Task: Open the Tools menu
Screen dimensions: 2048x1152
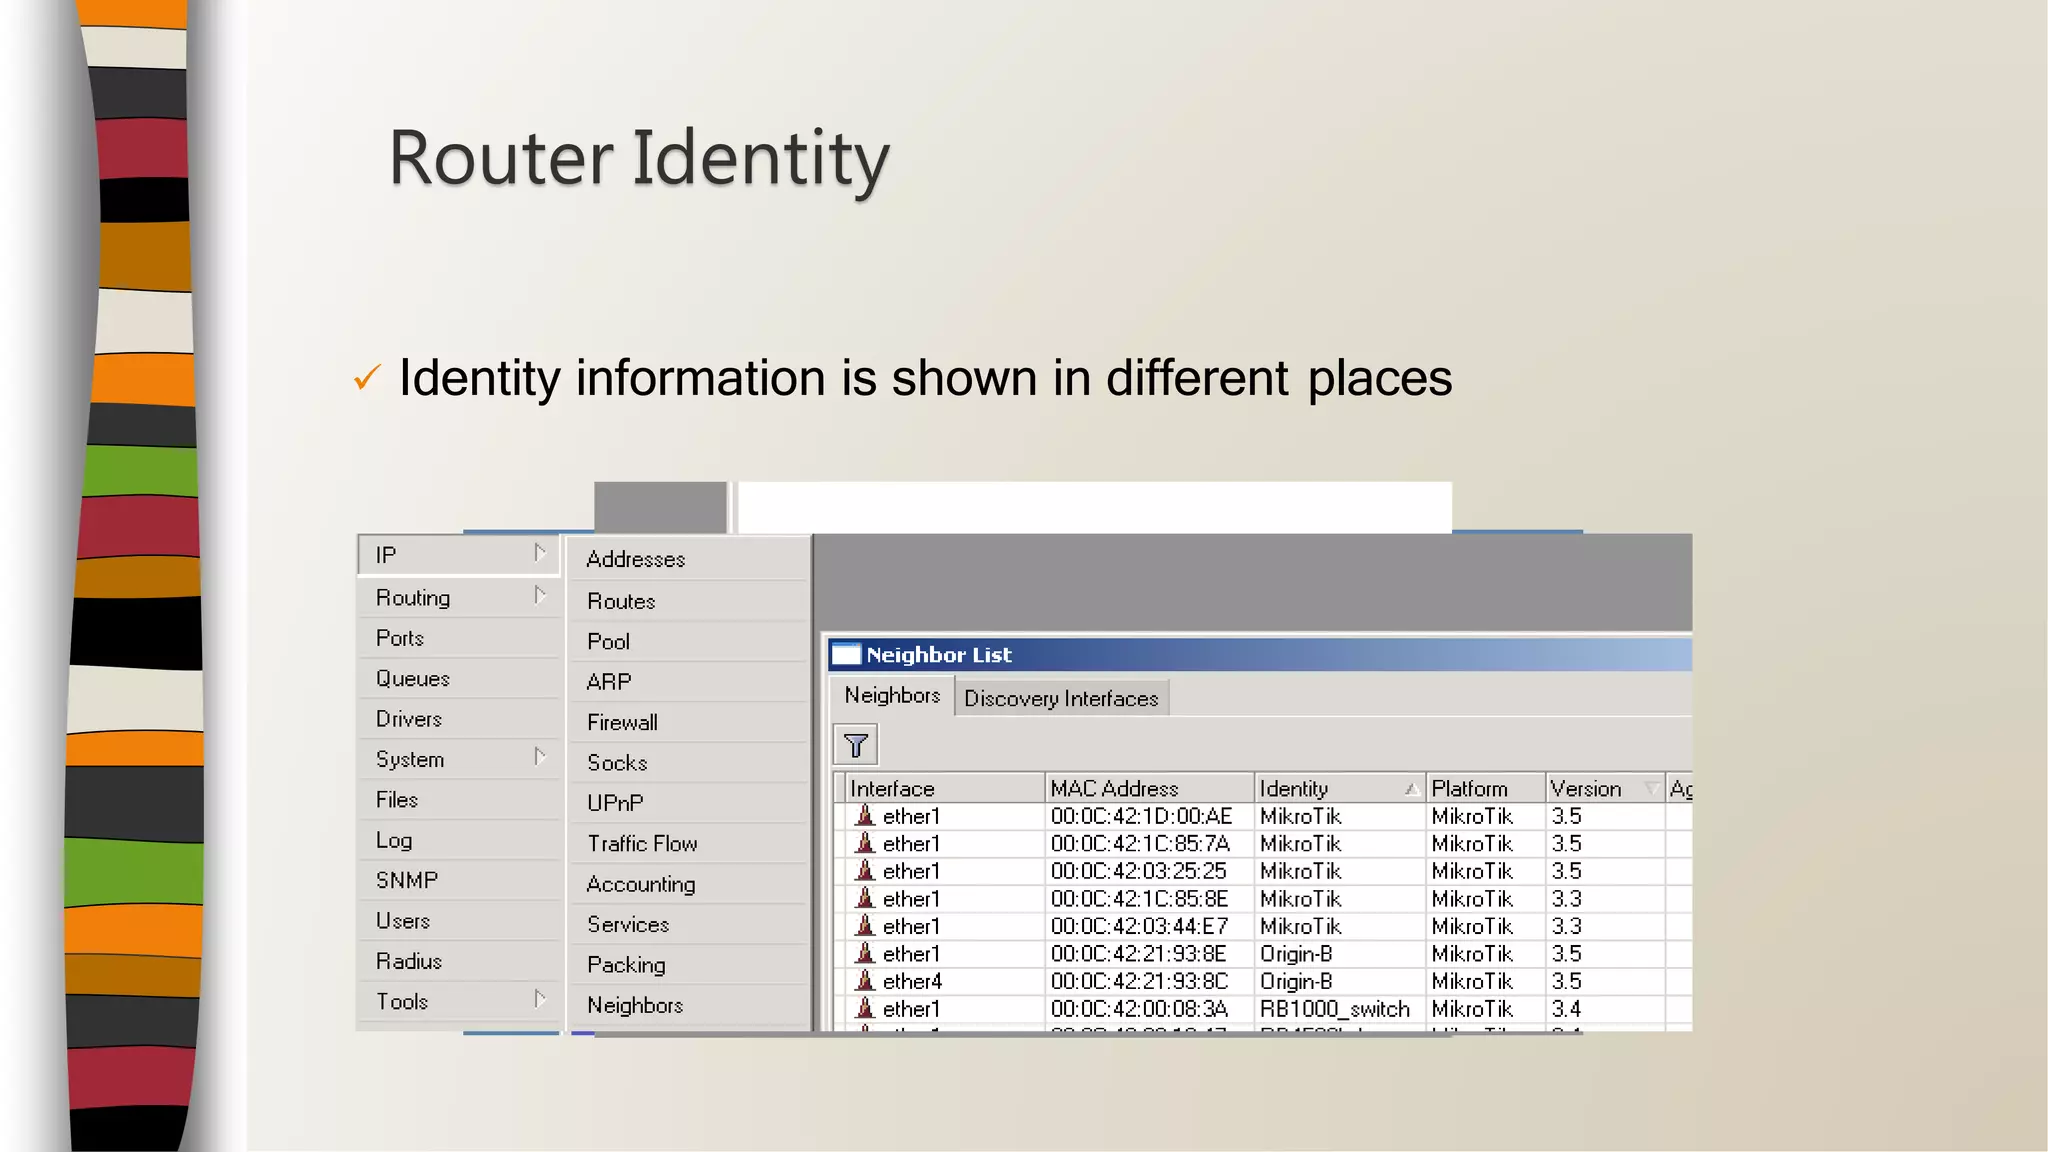Action: 459,1001
